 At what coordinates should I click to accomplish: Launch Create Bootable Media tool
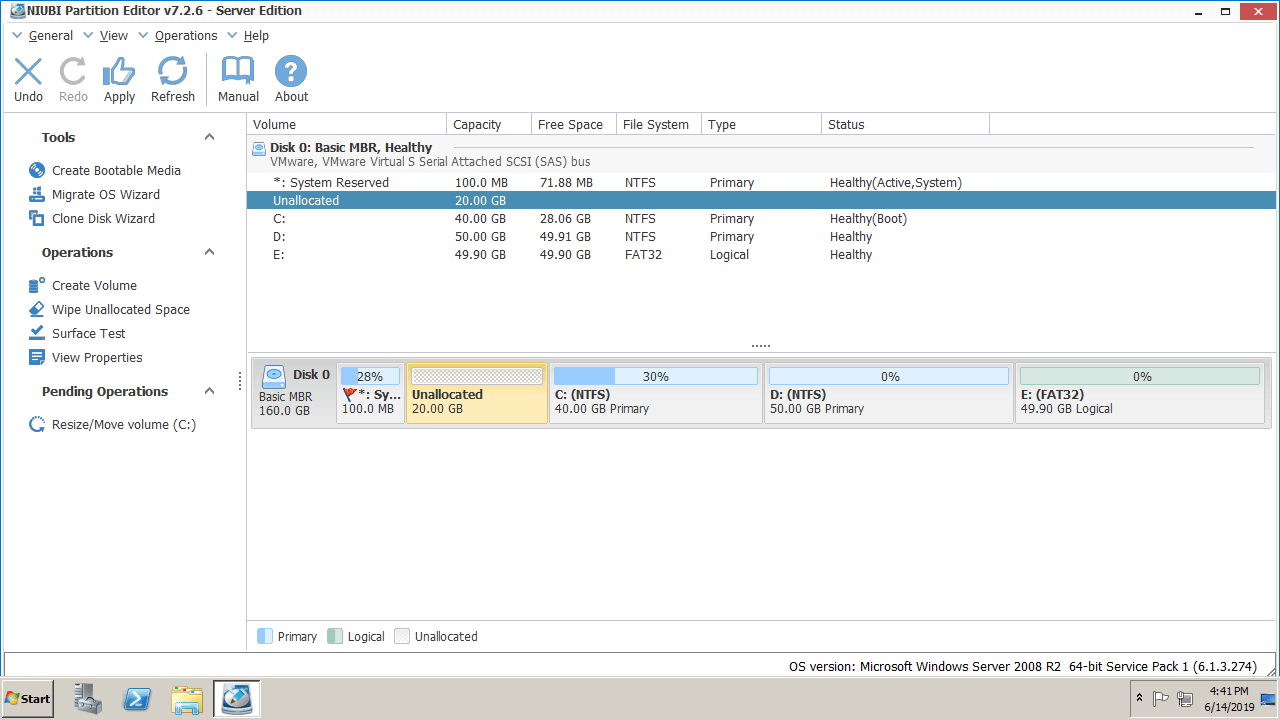(116, 171)
